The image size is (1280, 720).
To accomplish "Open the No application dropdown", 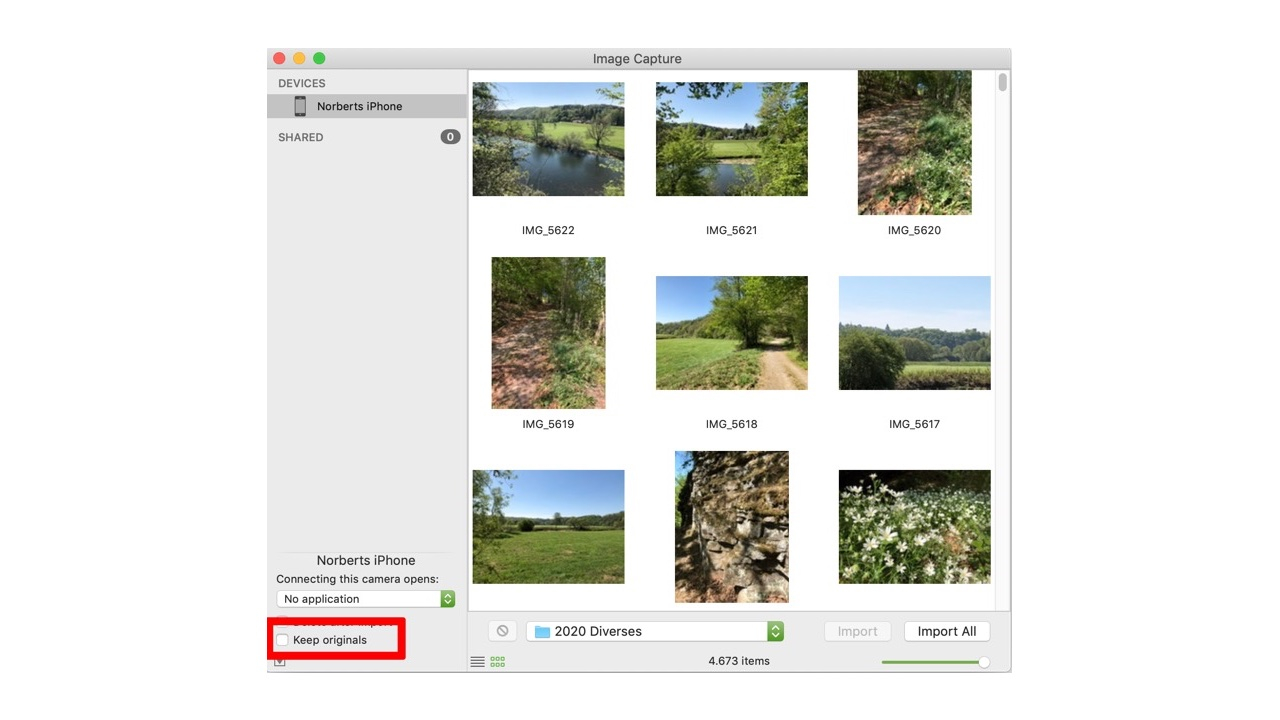I will (x=366, y=599).
